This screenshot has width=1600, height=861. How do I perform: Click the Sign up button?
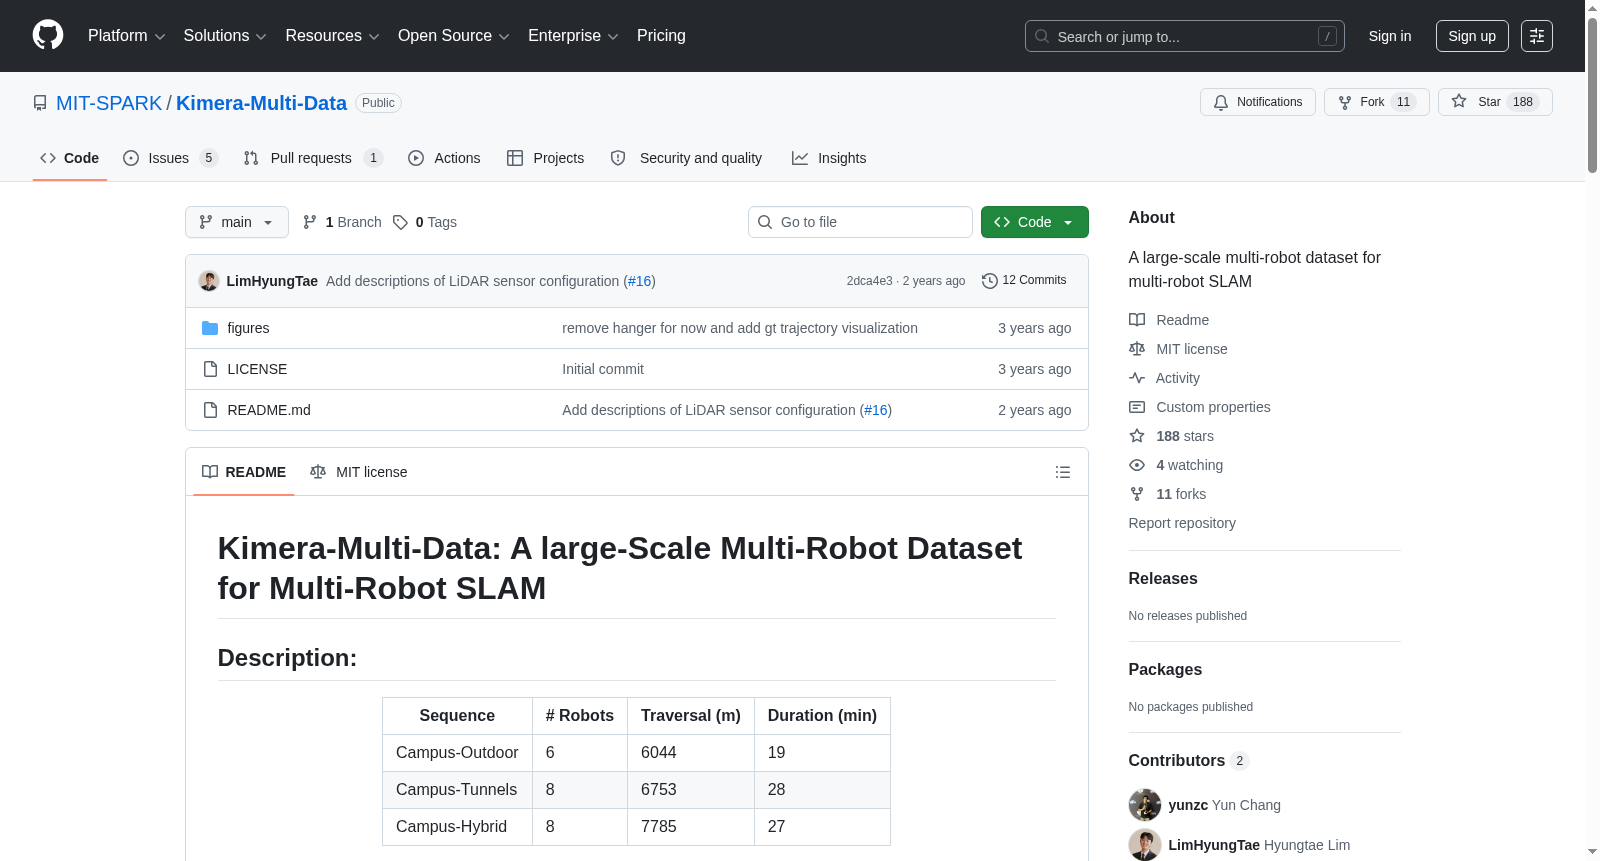[1472, 36]
